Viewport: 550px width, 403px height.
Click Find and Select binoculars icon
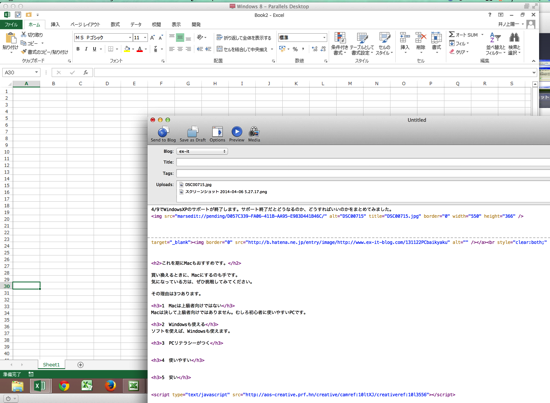click(x=514, y=43)
